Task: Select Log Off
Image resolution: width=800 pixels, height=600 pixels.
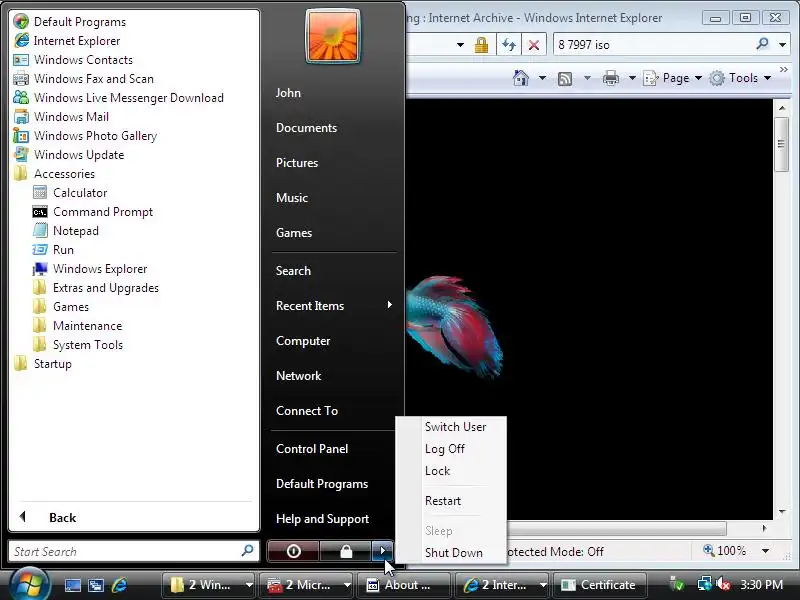Action: coord(445,448)
